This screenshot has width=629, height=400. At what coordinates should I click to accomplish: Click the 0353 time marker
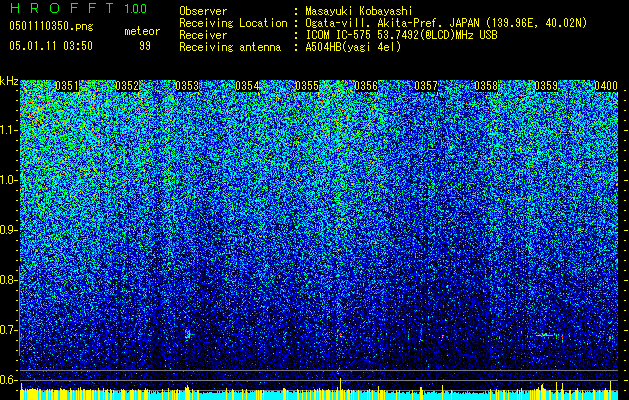tap(187, 86)
